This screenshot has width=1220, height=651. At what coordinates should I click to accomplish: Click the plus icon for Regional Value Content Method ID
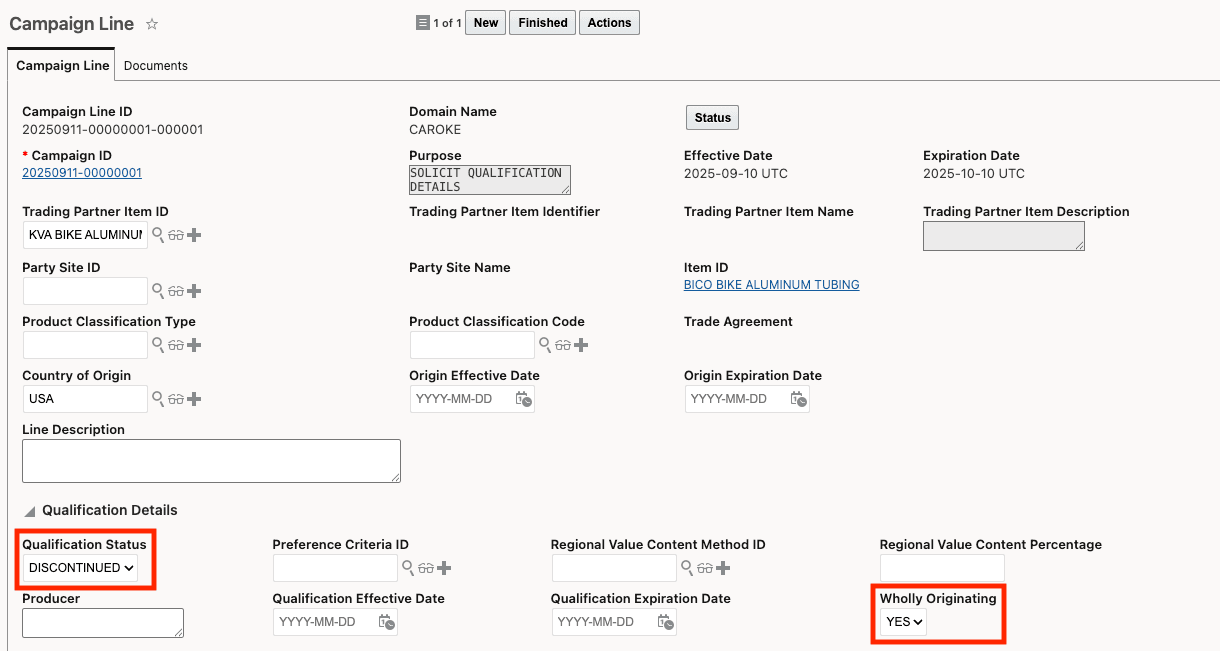pyautogui.click(x=722, y=568)
